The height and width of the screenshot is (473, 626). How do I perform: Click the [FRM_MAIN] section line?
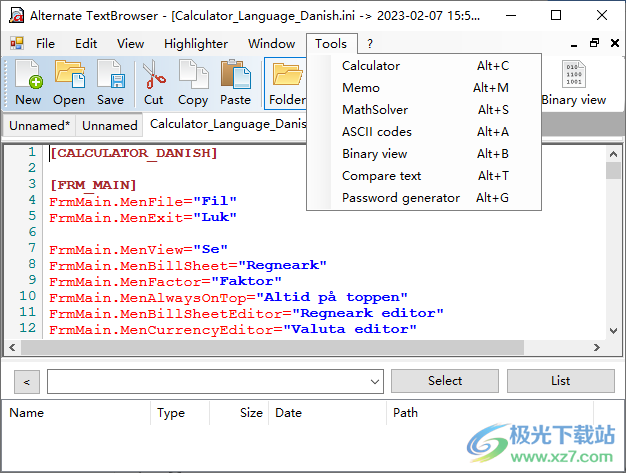(x=93, y=185)
